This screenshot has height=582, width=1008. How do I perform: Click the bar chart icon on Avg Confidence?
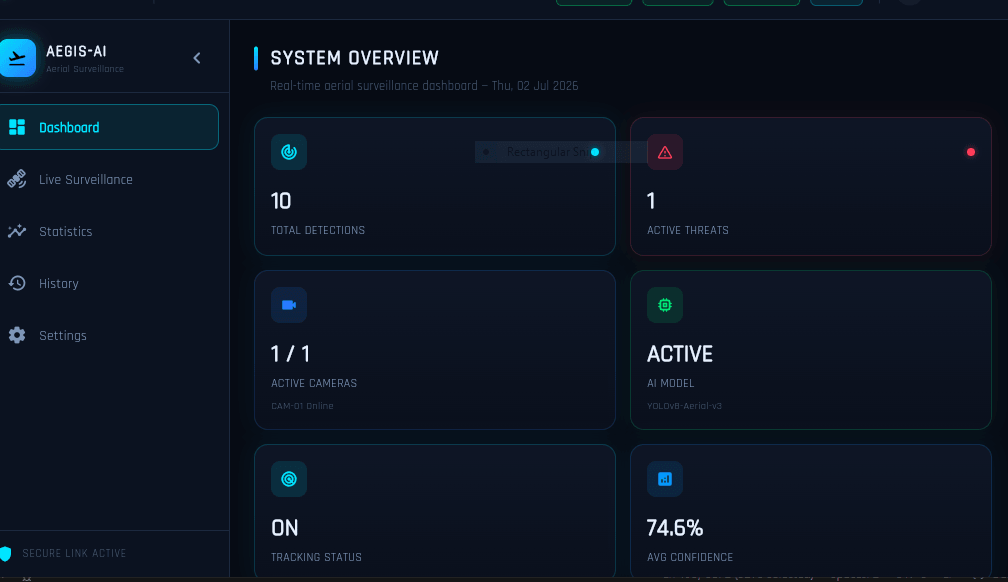point(665,479)
